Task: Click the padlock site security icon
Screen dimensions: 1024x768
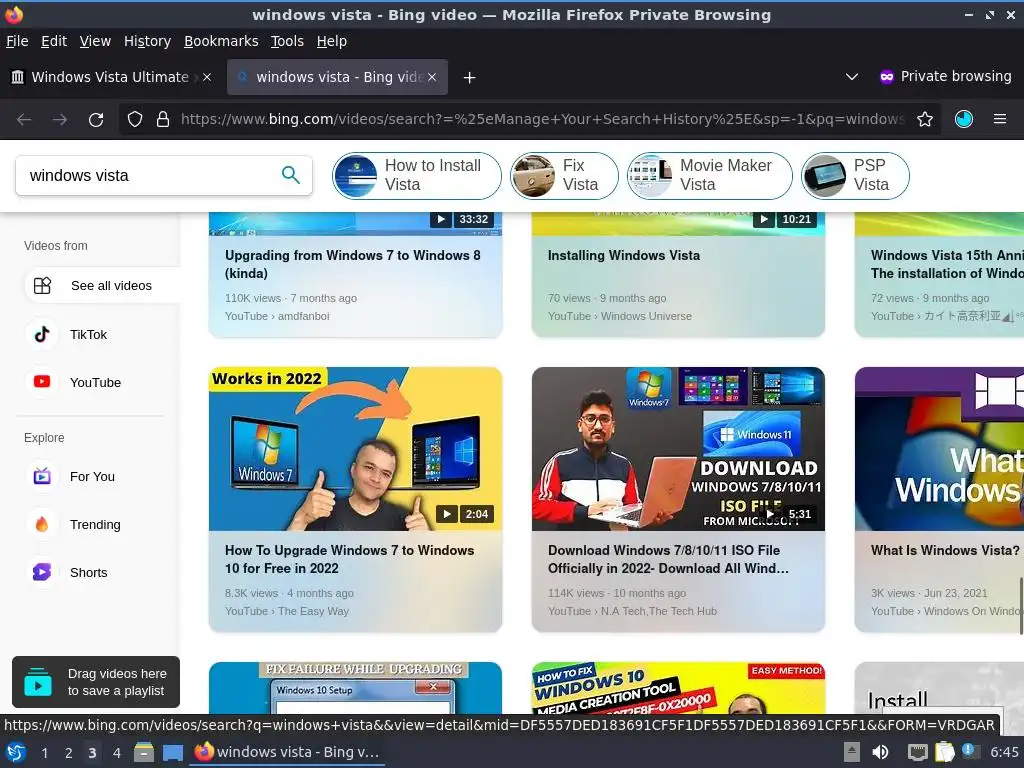Action: (x=163, y=120)
